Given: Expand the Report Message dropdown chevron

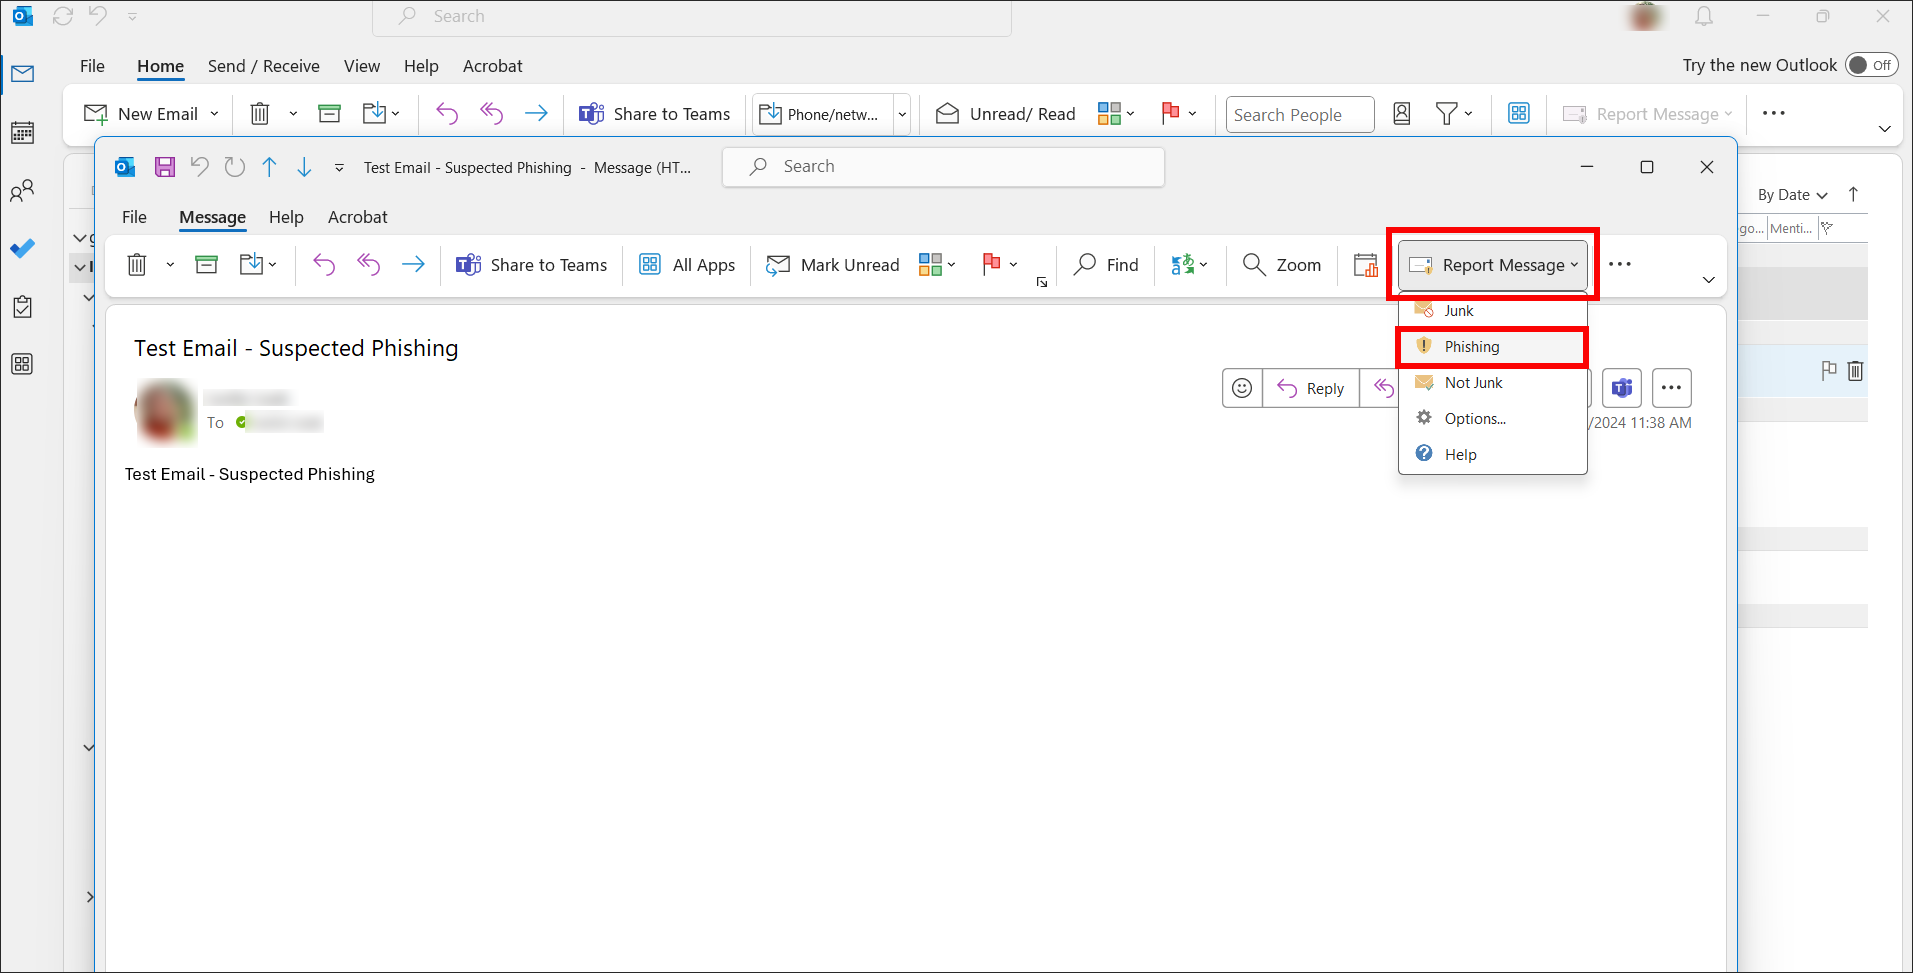Looking at the screenshot, I should 1572,265.
